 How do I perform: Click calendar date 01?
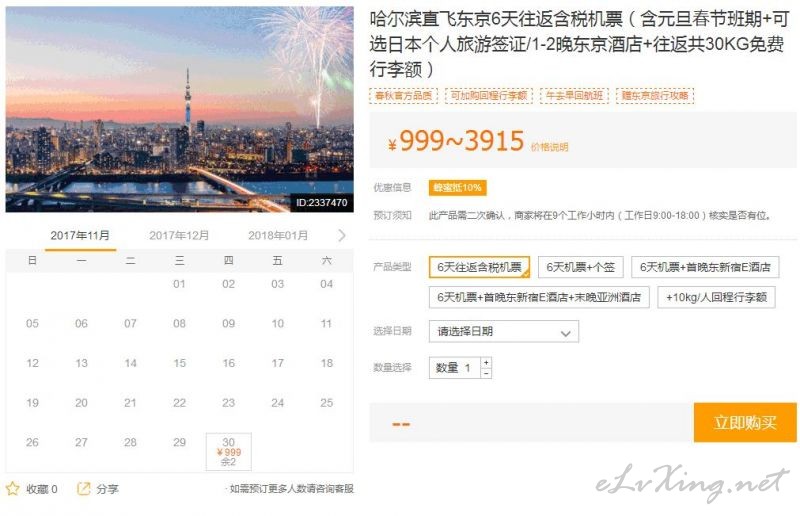click(180, 284)
